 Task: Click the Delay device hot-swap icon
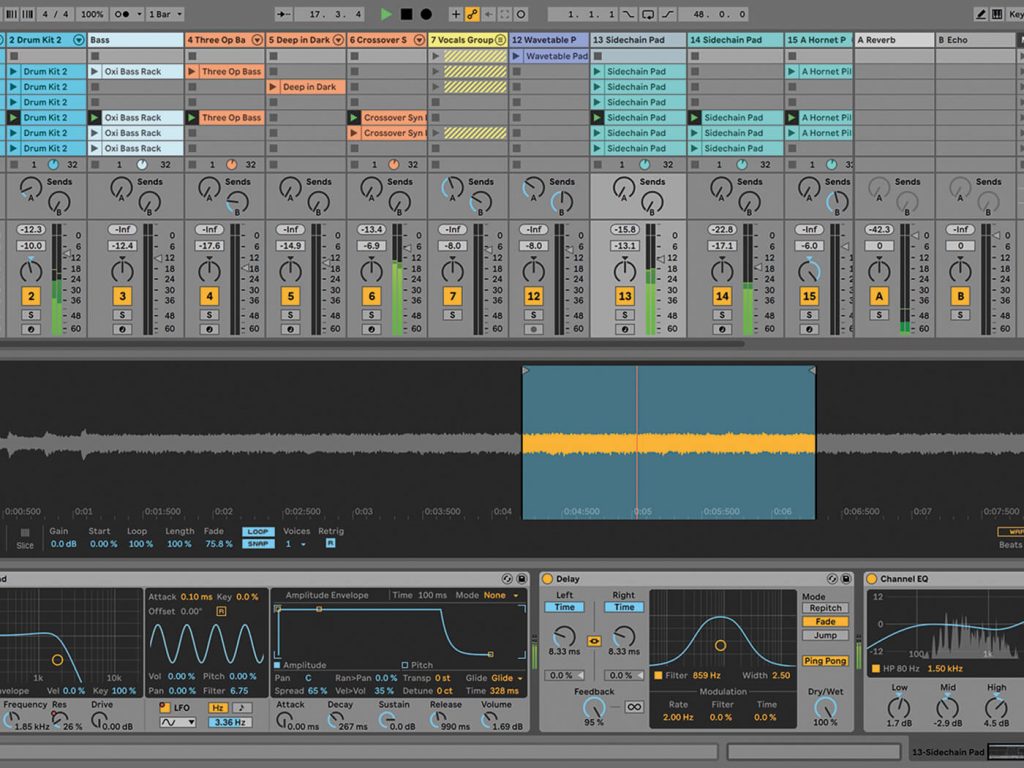click(x=831, y=579)
